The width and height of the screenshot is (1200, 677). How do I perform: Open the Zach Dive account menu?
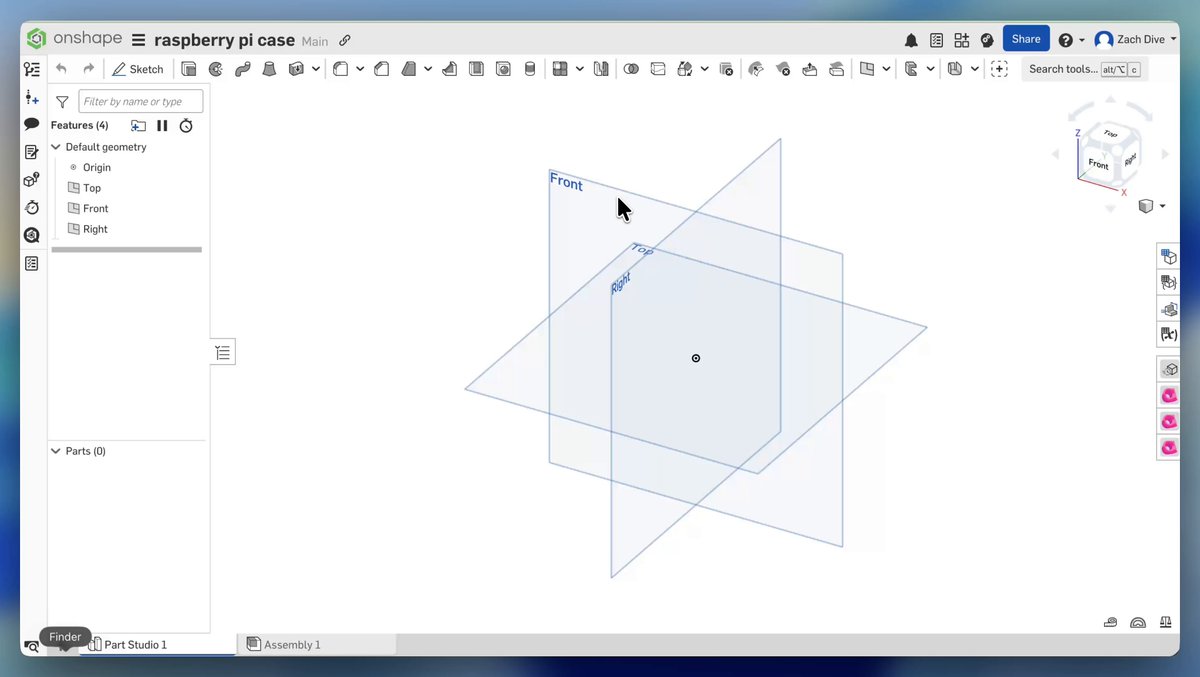coord(1135,40)
